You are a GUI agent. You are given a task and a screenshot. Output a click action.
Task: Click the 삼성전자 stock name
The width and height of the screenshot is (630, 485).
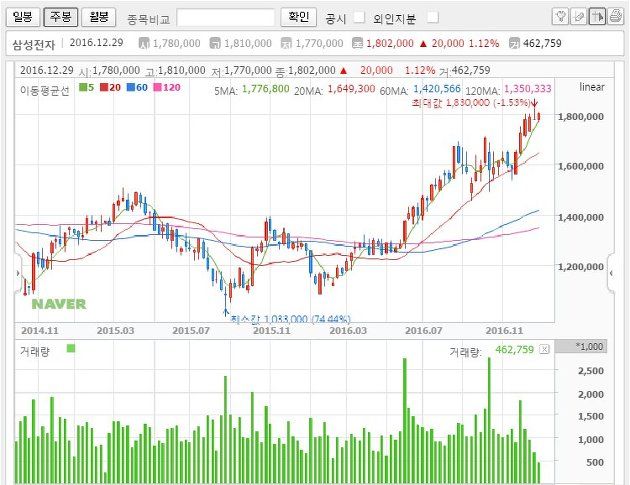click(33, 44)
